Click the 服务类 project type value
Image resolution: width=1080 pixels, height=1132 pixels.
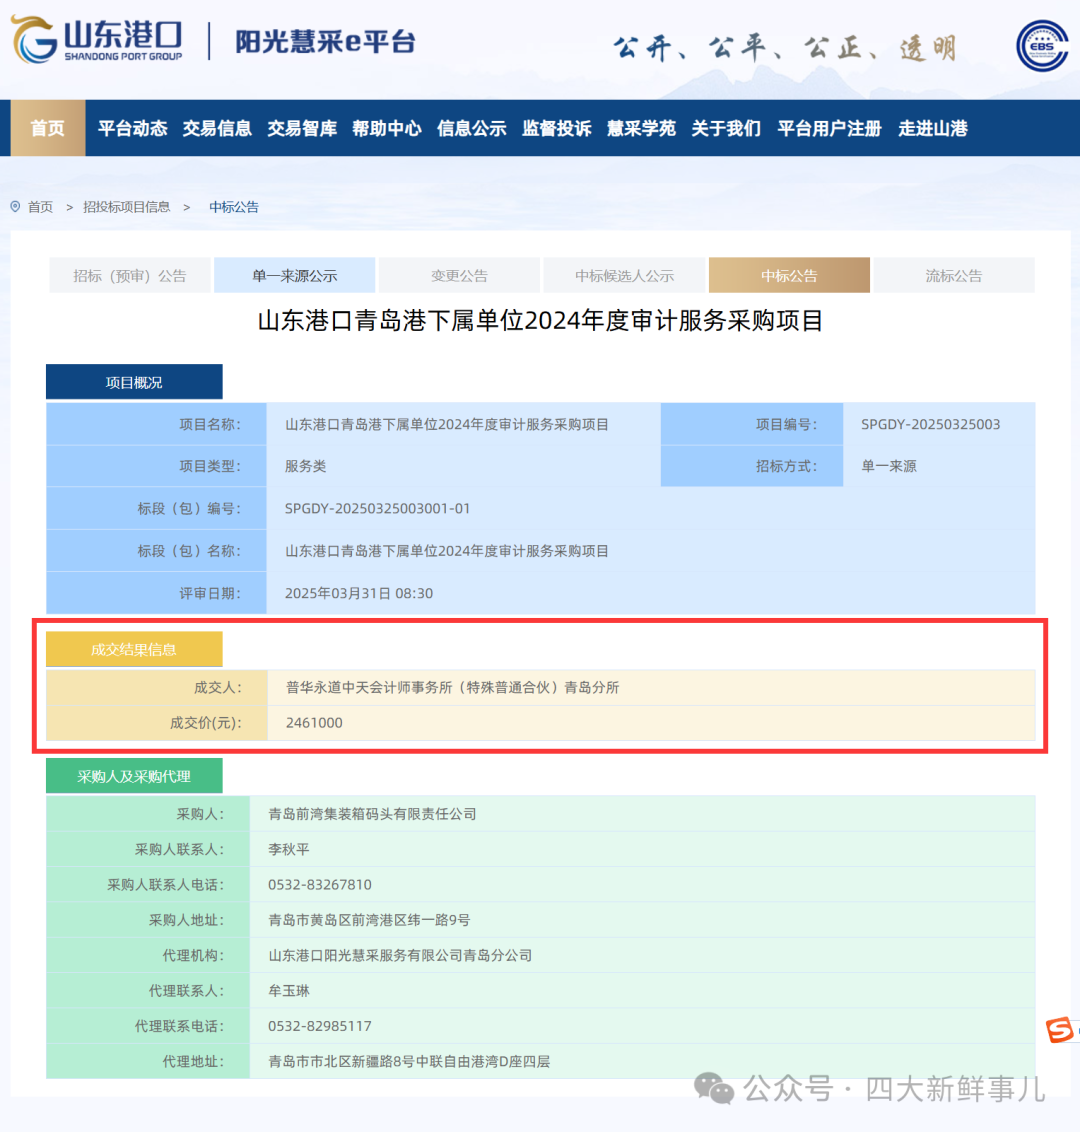coord(305,466)
